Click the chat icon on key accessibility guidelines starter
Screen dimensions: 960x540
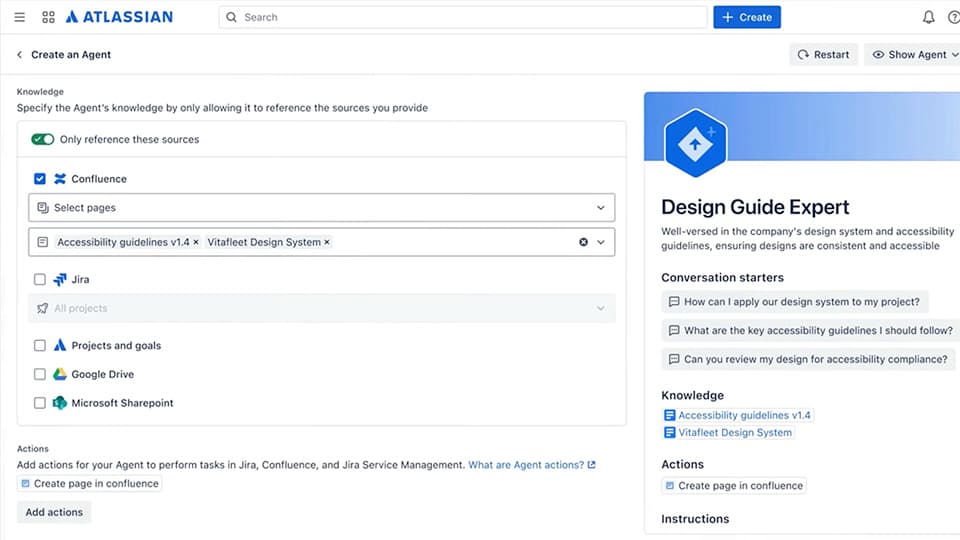674,331
